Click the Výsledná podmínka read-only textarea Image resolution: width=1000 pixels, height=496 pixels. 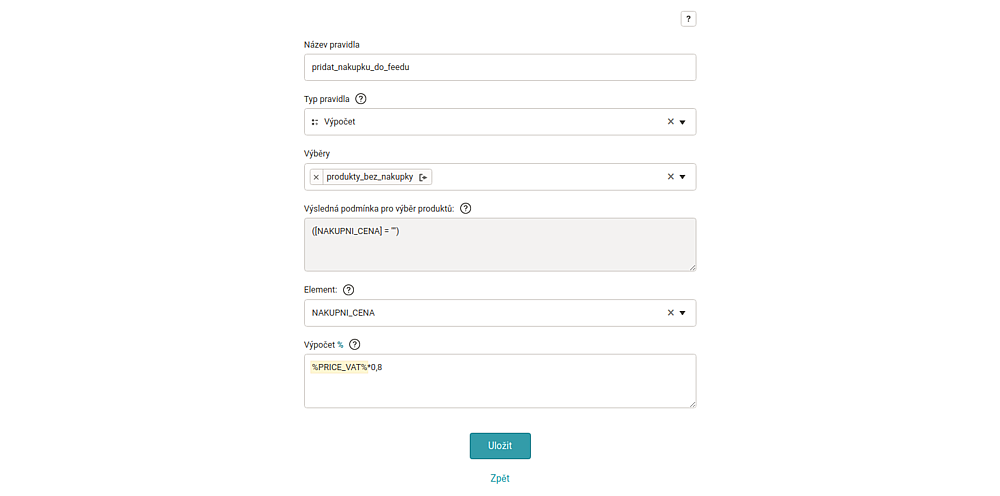(x=500, y=245)
